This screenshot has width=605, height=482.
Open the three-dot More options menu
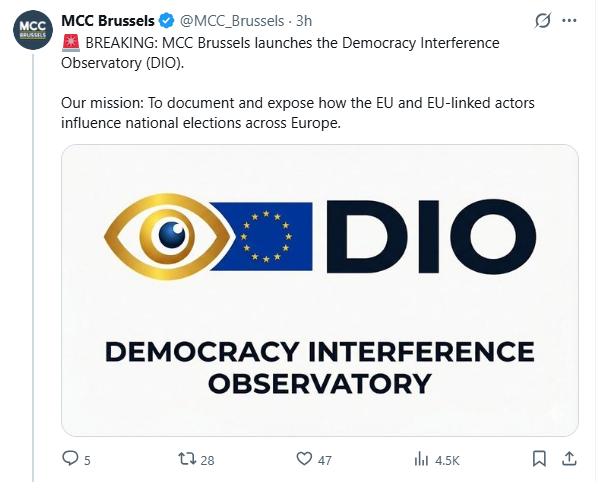click(570, 21)
